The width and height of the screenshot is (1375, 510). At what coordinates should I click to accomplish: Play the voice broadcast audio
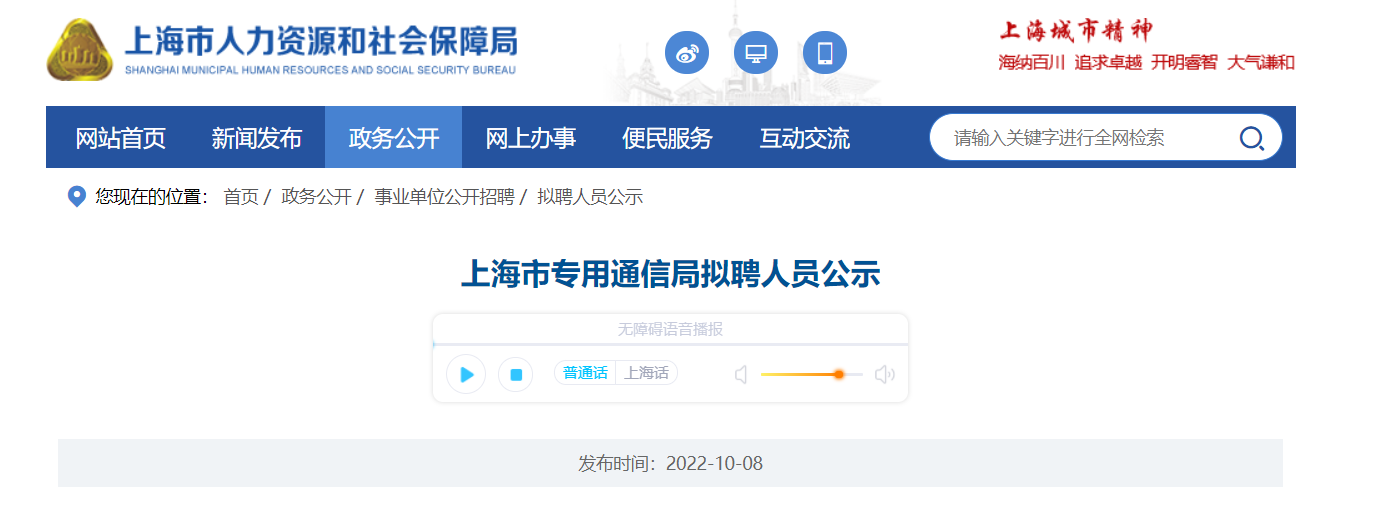[x=466, y=374]
